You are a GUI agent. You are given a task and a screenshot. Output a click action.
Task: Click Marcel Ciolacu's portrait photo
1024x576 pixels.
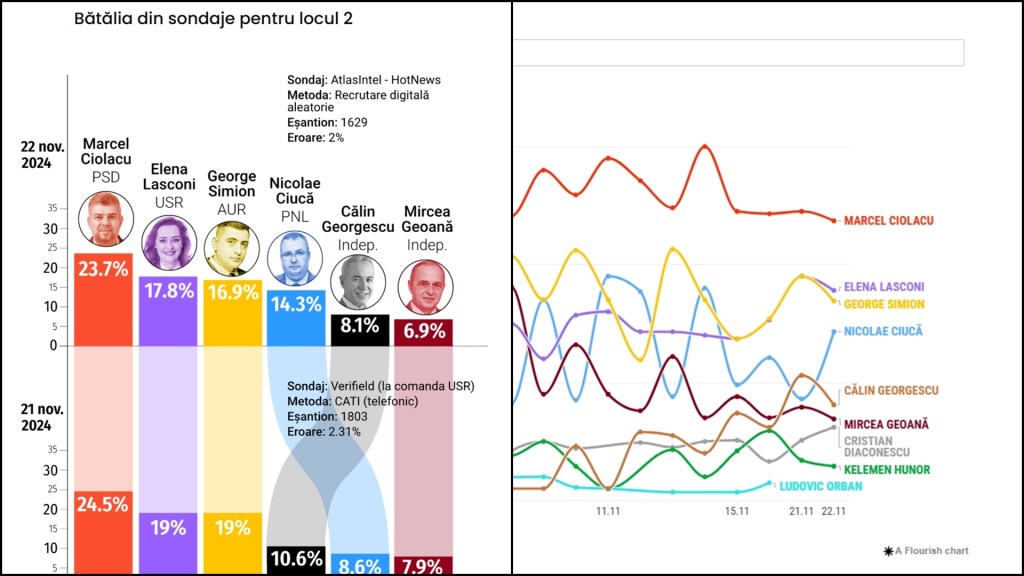click(x=105, y=219)
